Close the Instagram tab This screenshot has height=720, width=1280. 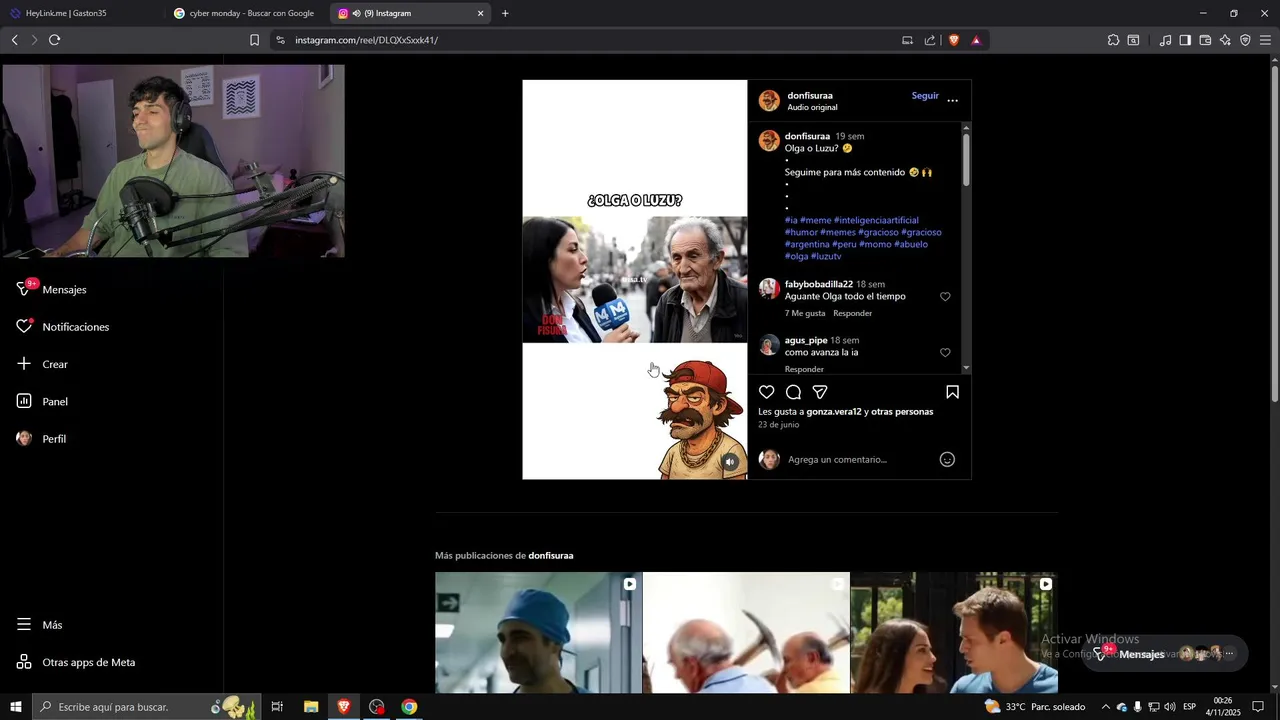tap(480, 13)
